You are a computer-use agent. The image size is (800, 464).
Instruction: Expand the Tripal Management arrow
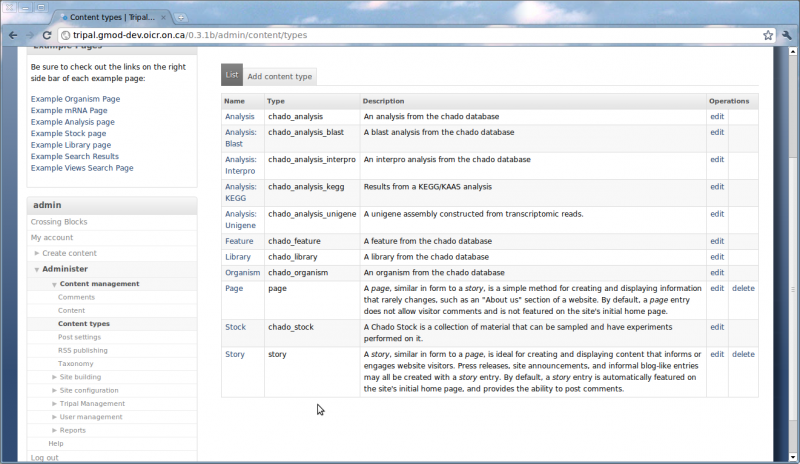tap(54, 403)
